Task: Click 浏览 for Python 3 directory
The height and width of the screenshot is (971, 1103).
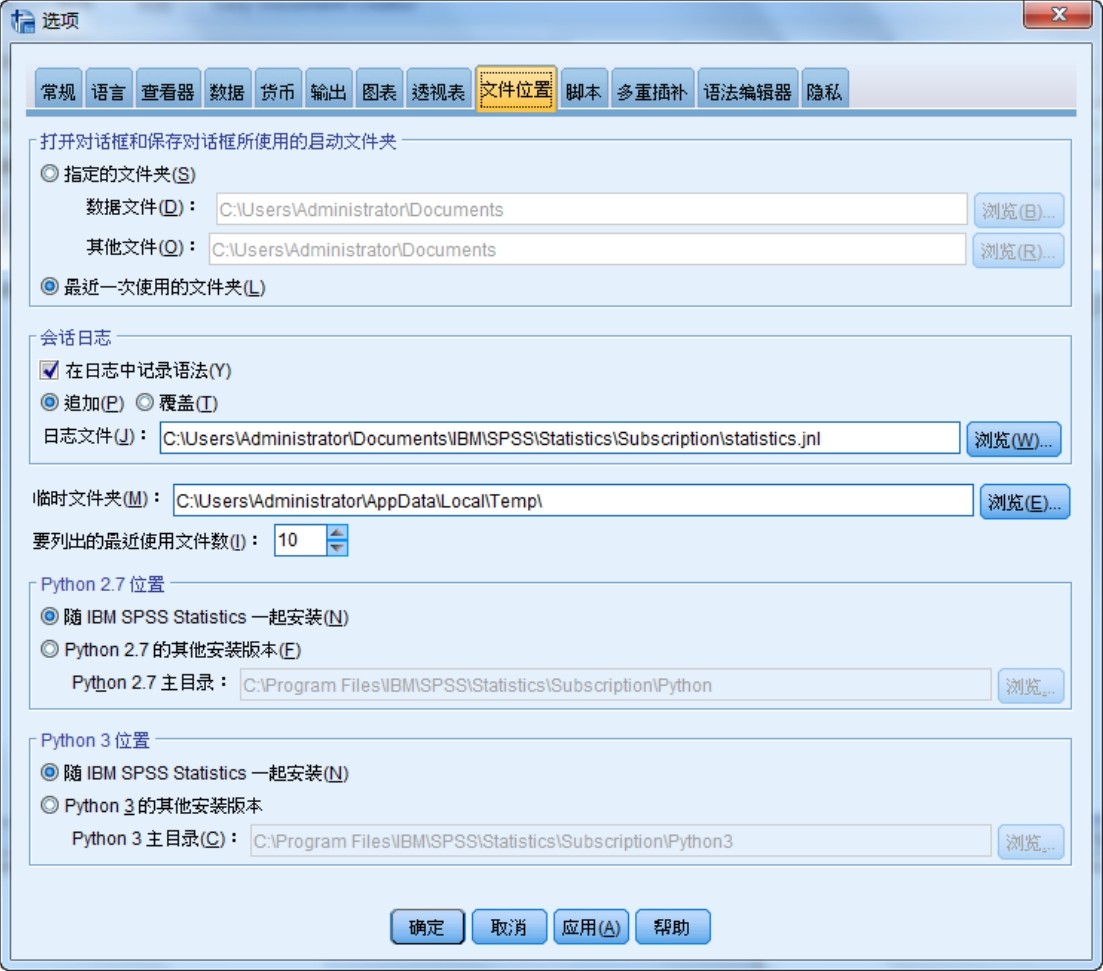Action: (x=1031, y=842)
